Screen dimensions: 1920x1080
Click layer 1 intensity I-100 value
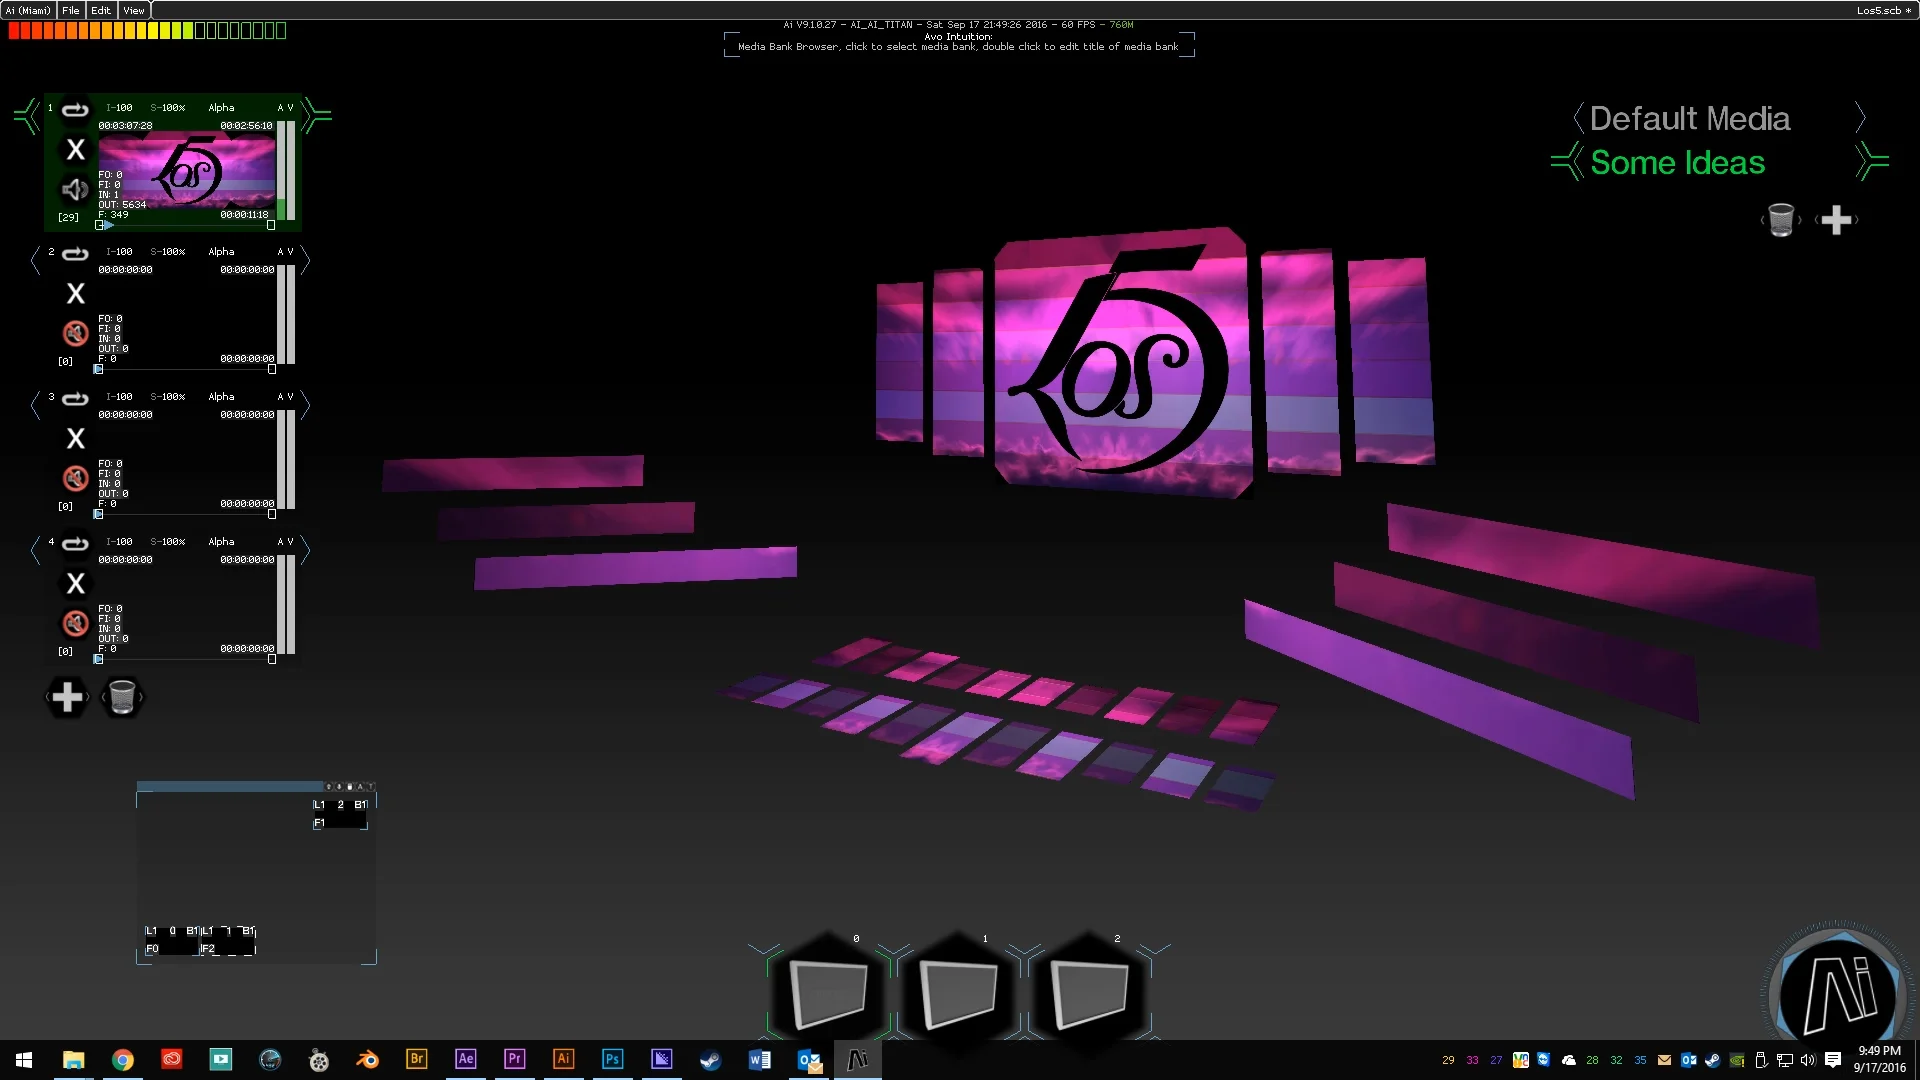[x=119, y=108]
